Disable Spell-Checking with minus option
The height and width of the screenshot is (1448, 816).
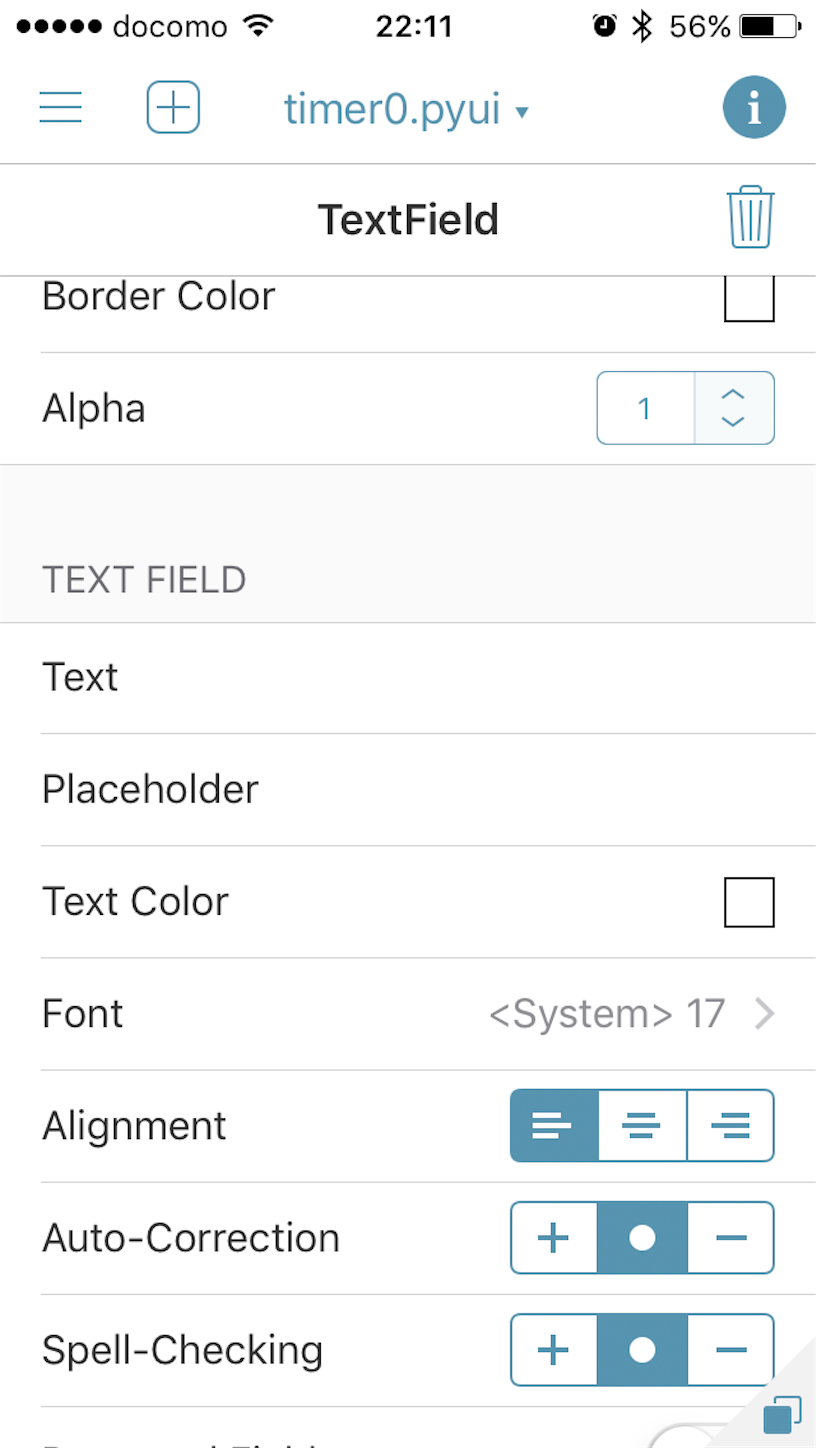click(x=731, y=1350)
